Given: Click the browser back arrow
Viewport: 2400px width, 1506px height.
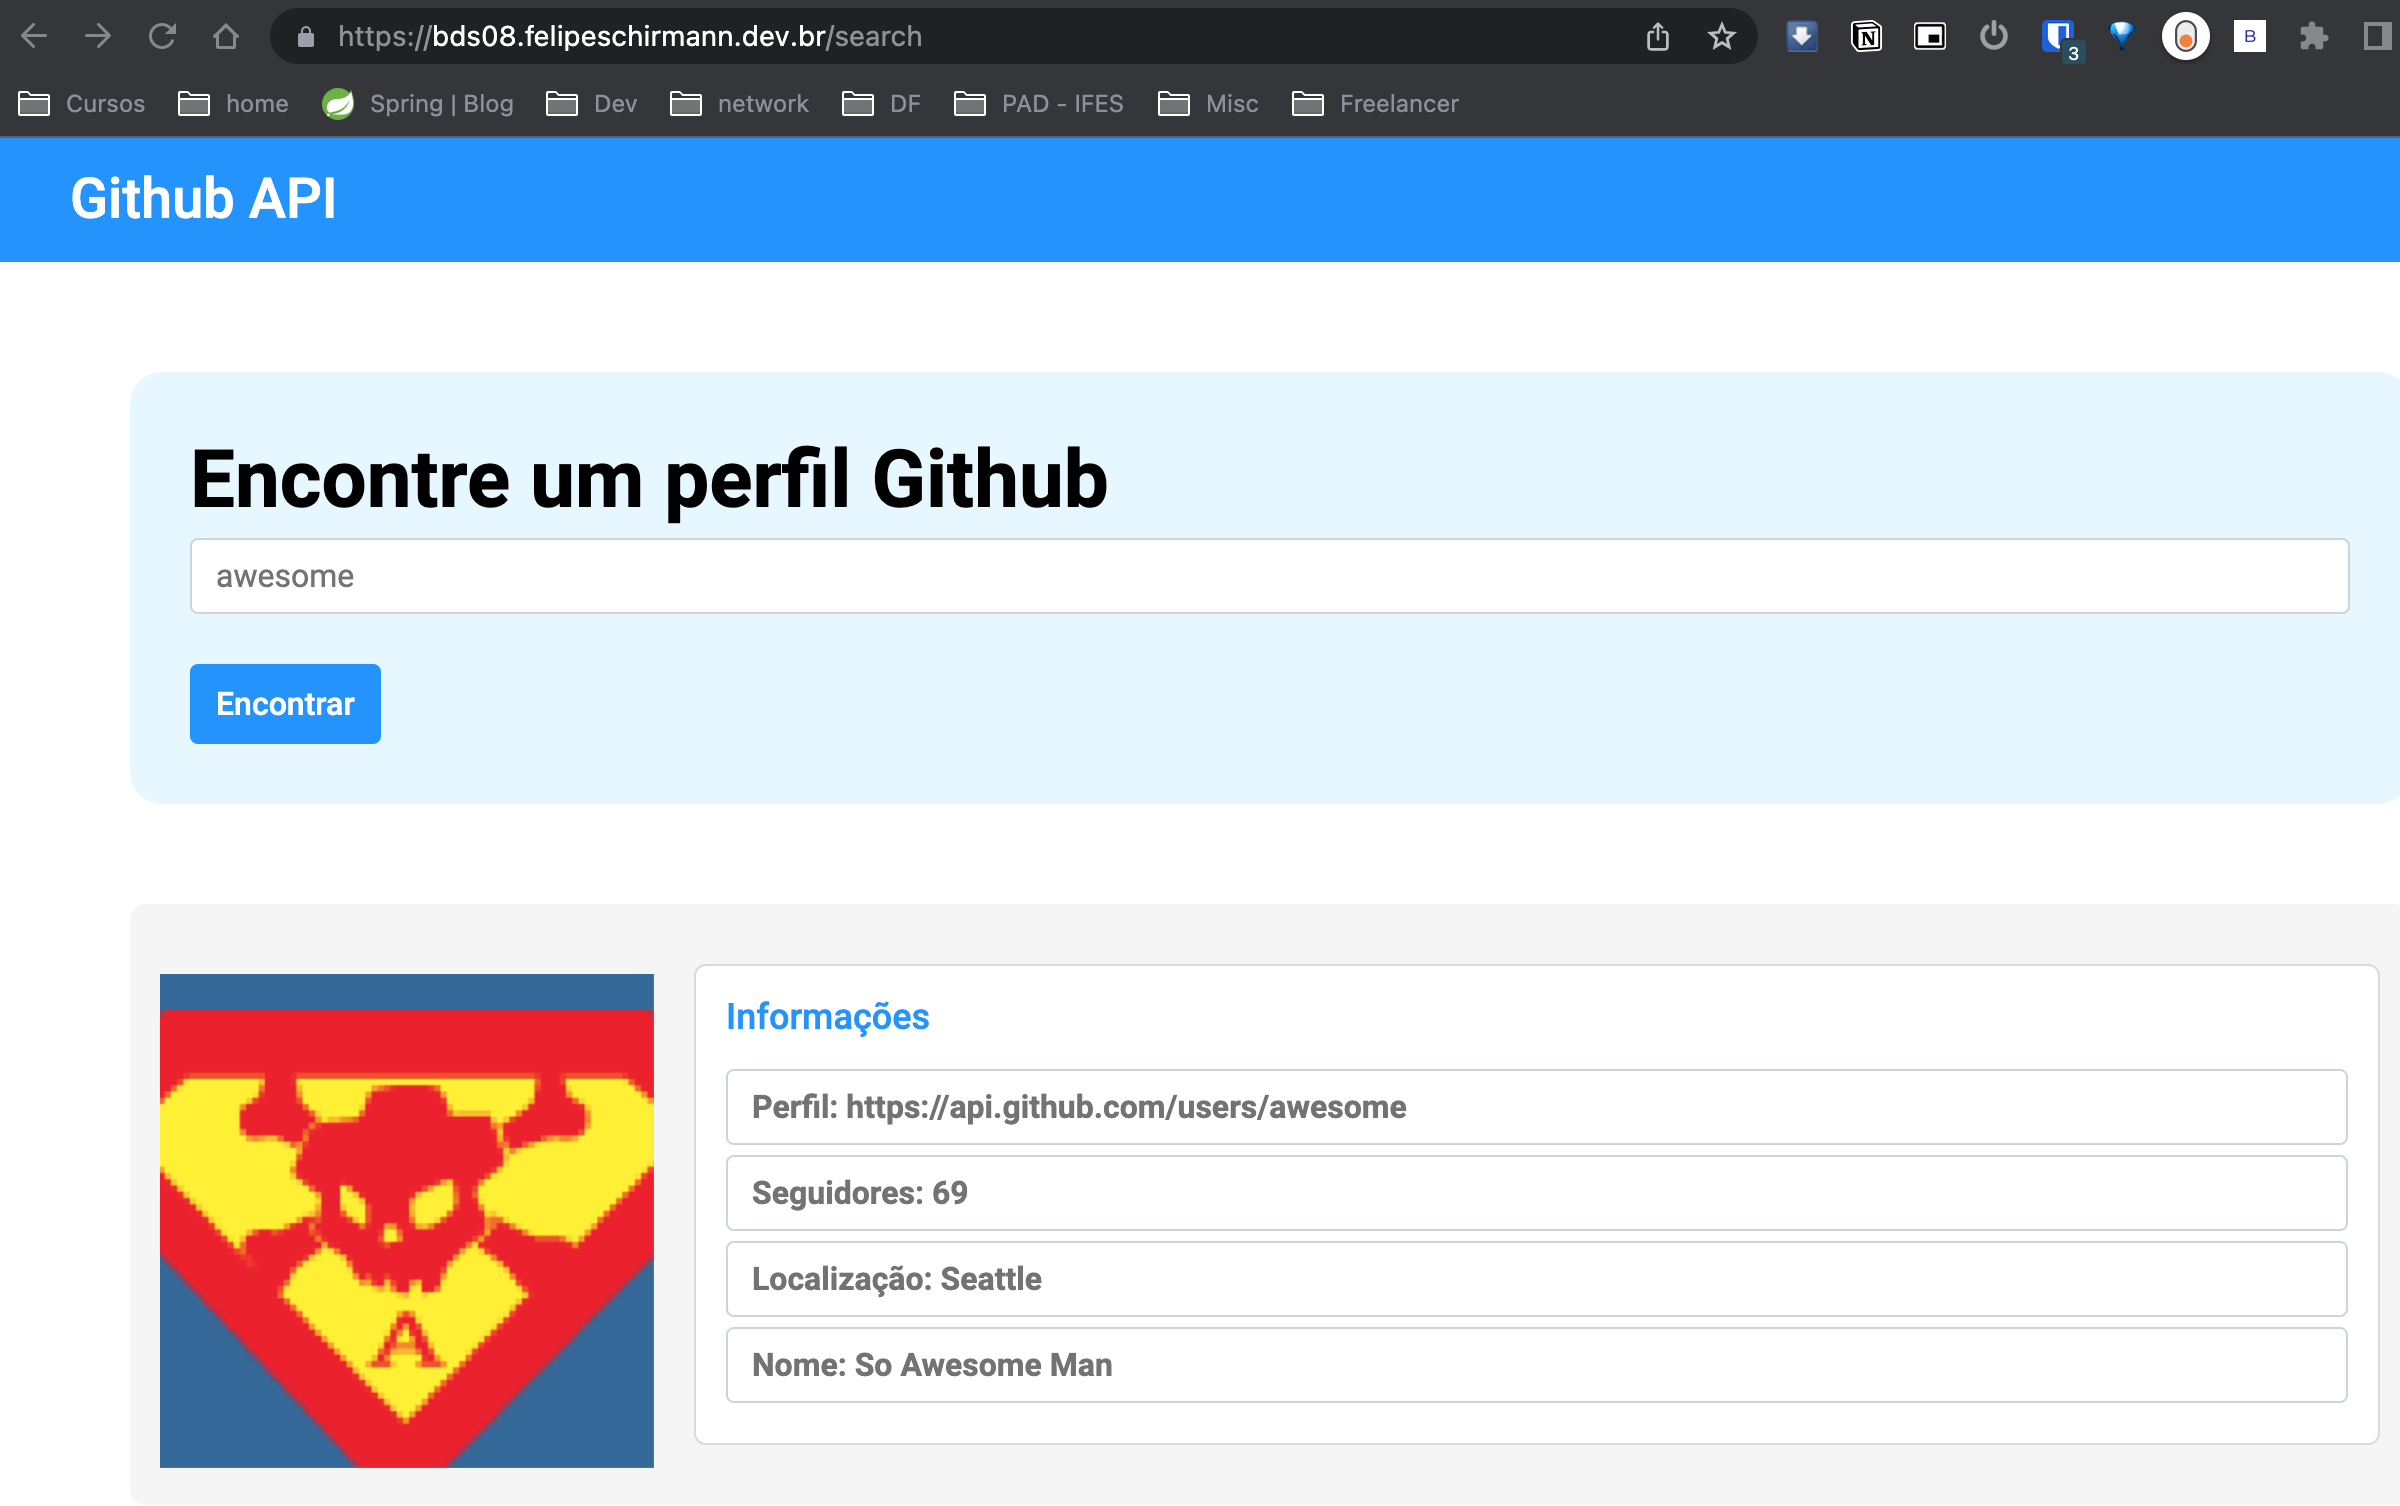Looking at the screenshot, I should [34, 37].
